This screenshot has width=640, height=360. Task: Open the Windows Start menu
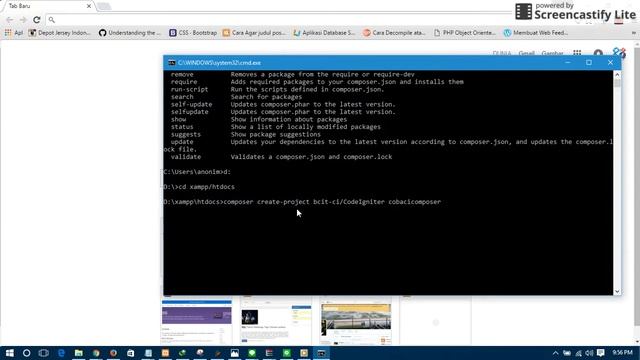9,353
